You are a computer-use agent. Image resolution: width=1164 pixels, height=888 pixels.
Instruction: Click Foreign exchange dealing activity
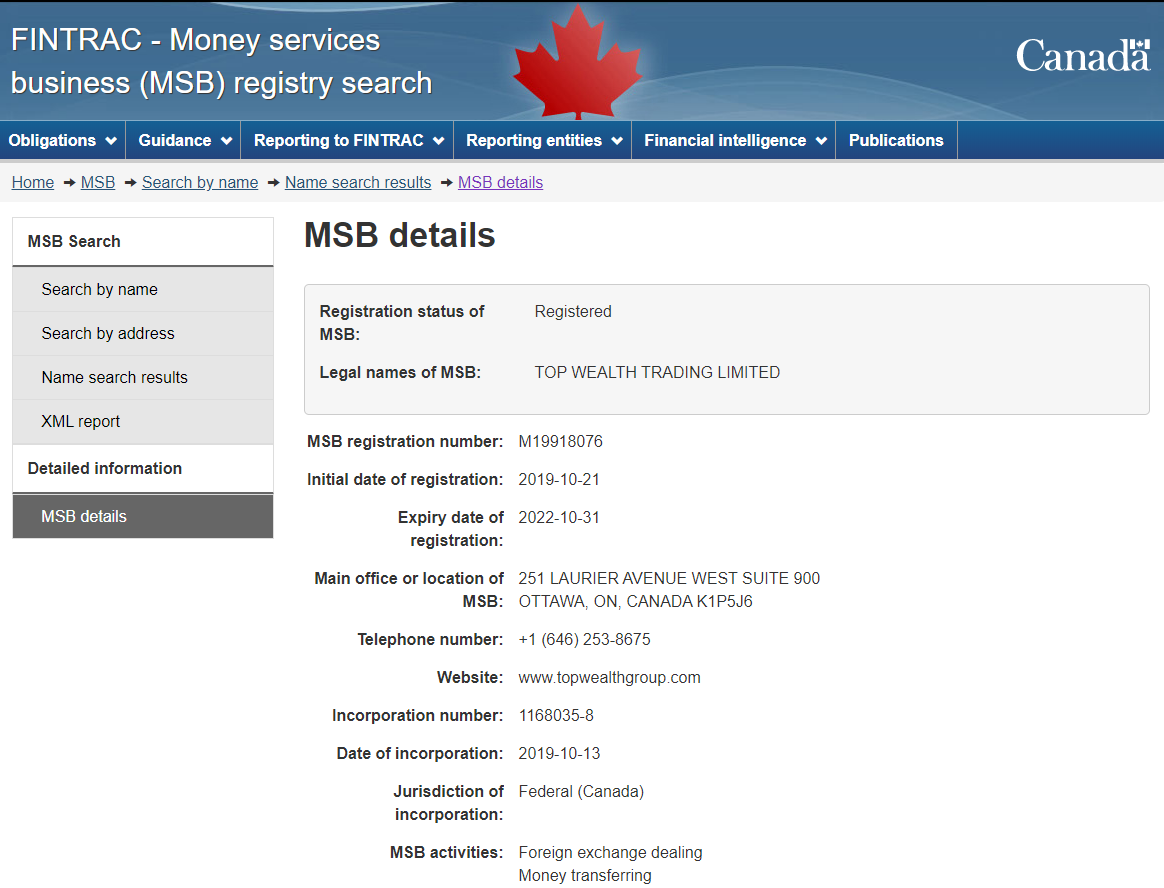pos(610,852)
